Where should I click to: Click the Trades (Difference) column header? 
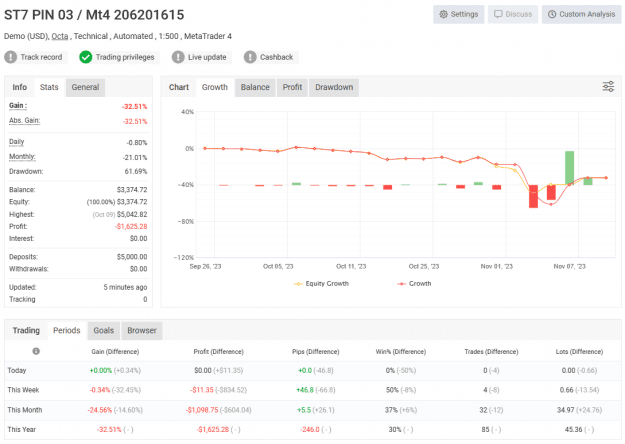[491, 352]
